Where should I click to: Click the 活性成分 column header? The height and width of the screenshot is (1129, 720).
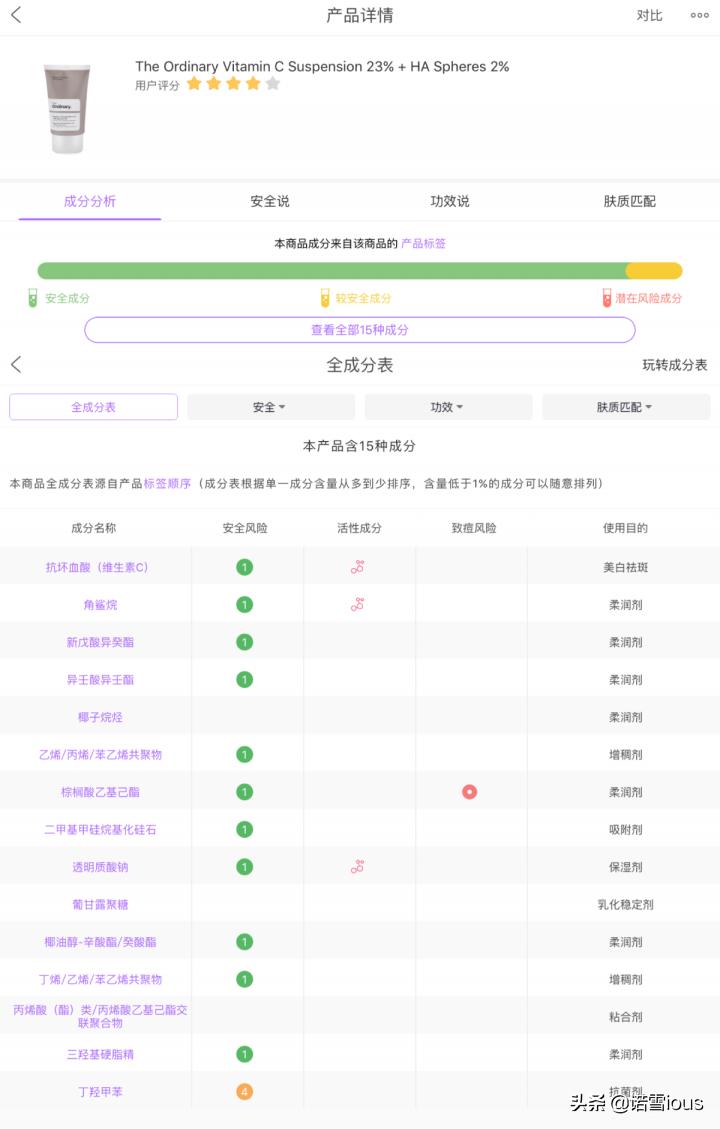[x=359, y=528]
